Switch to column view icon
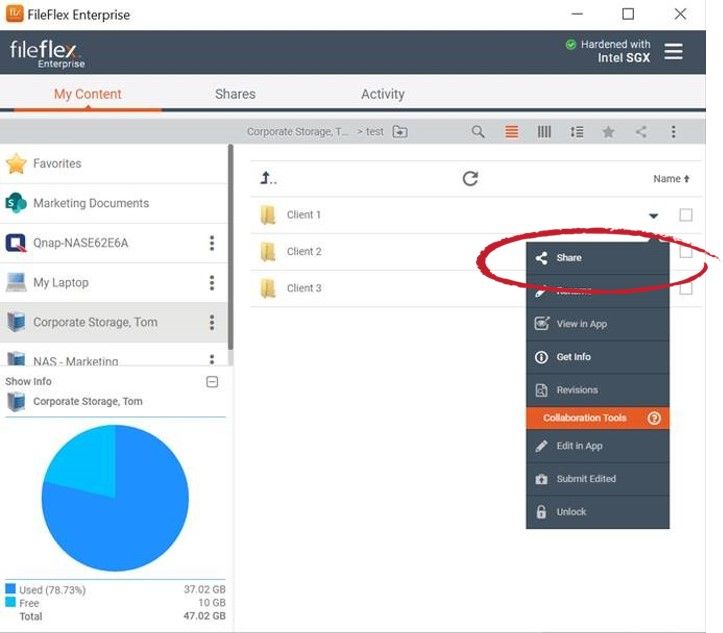 point(544,132)
